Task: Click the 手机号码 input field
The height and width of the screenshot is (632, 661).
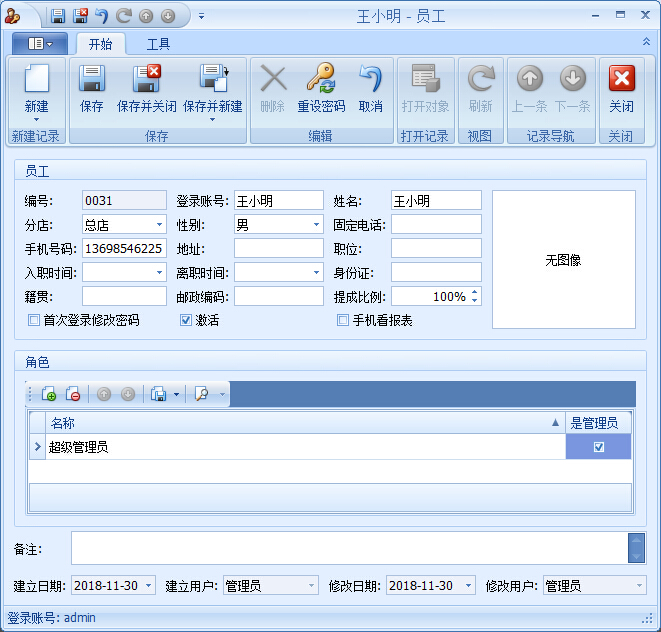Action: coord(124,249)
